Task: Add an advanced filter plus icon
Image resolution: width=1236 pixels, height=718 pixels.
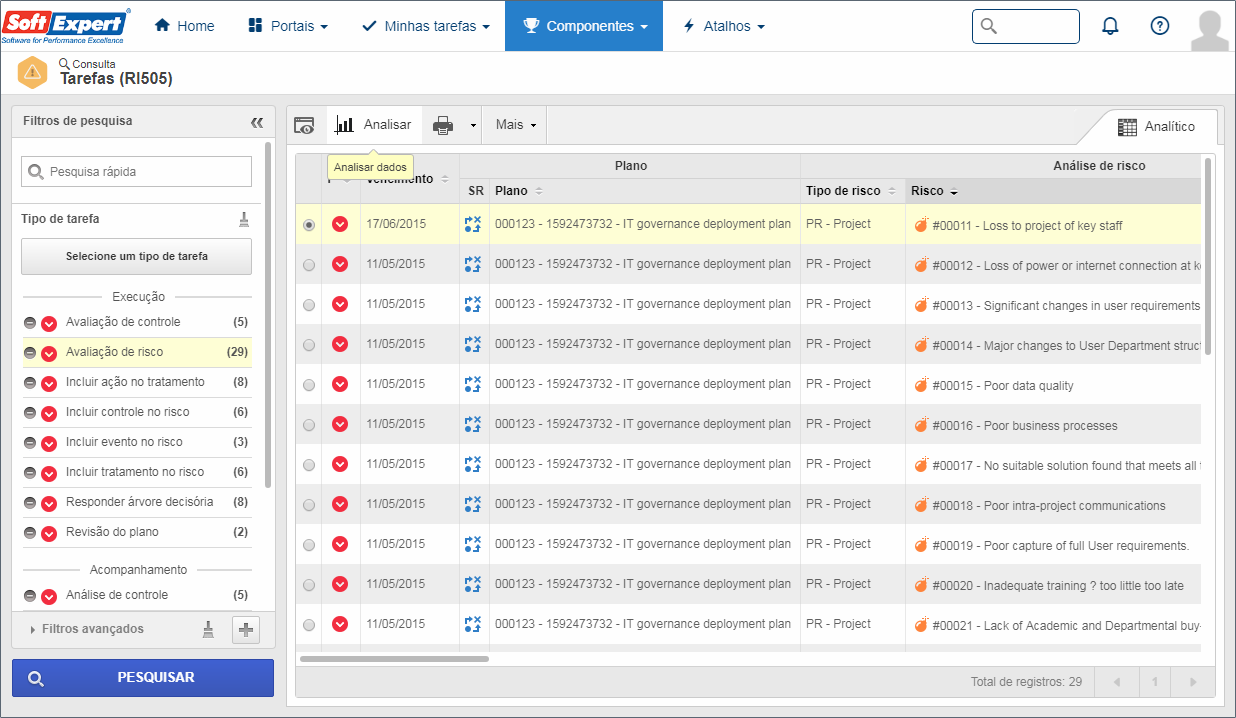Action: click(x=246, y=629)
